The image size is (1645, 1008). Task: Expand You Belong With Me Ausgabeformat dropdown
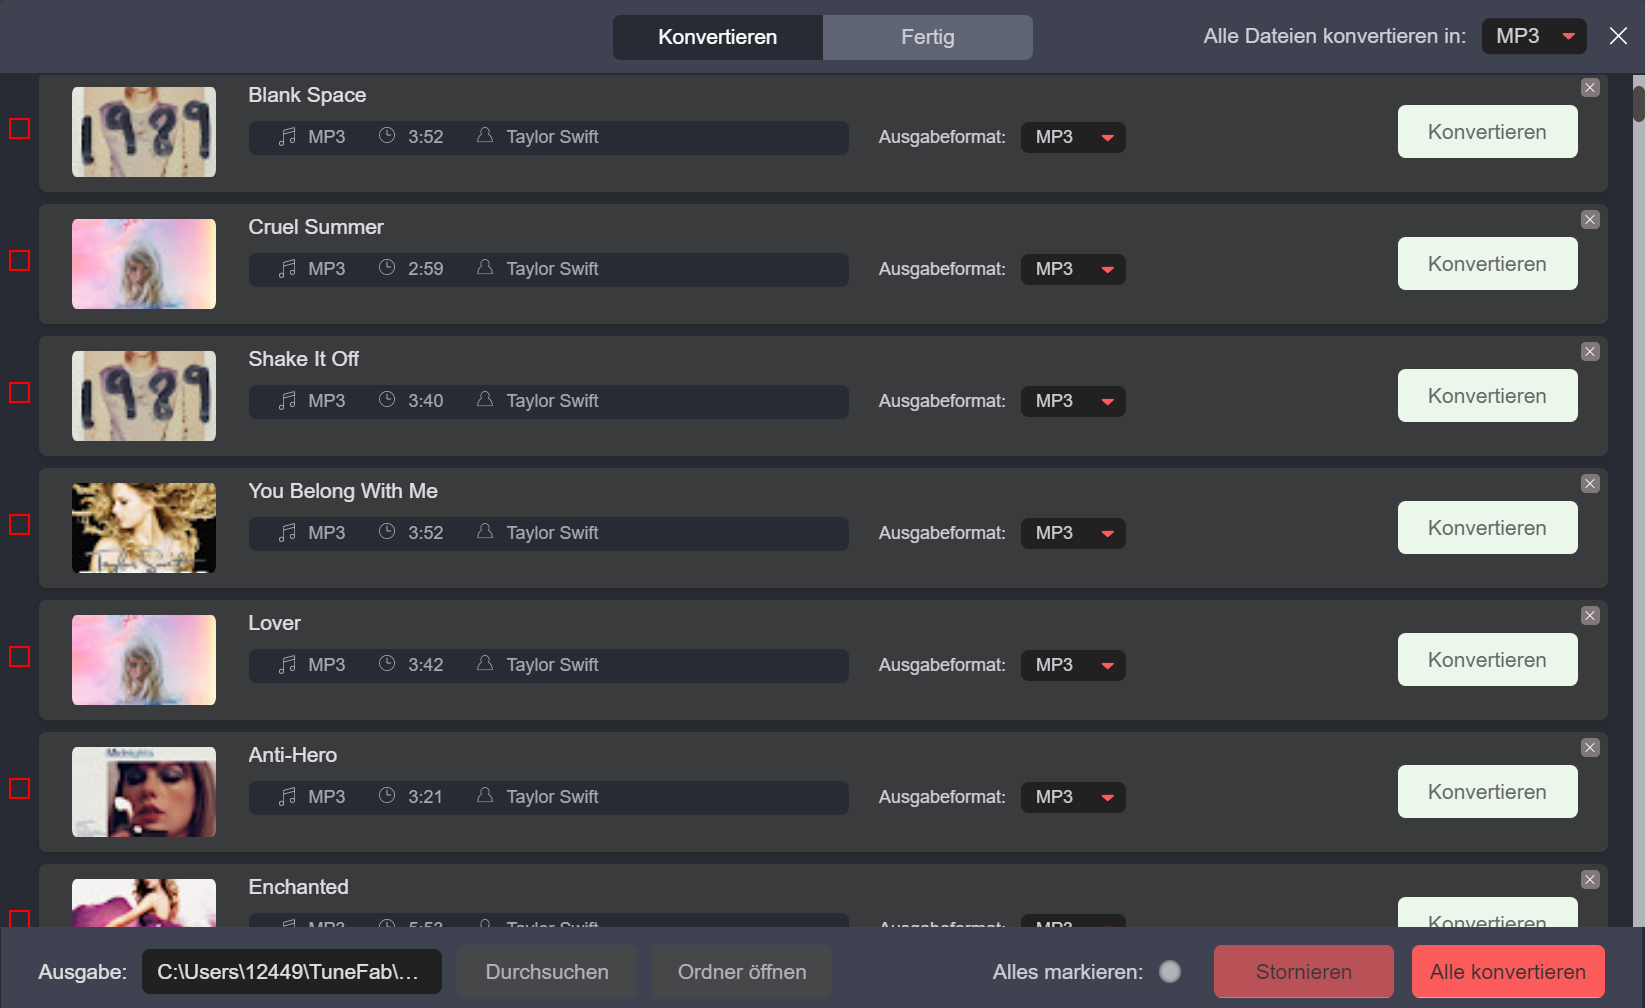(x=1073, y=533)
